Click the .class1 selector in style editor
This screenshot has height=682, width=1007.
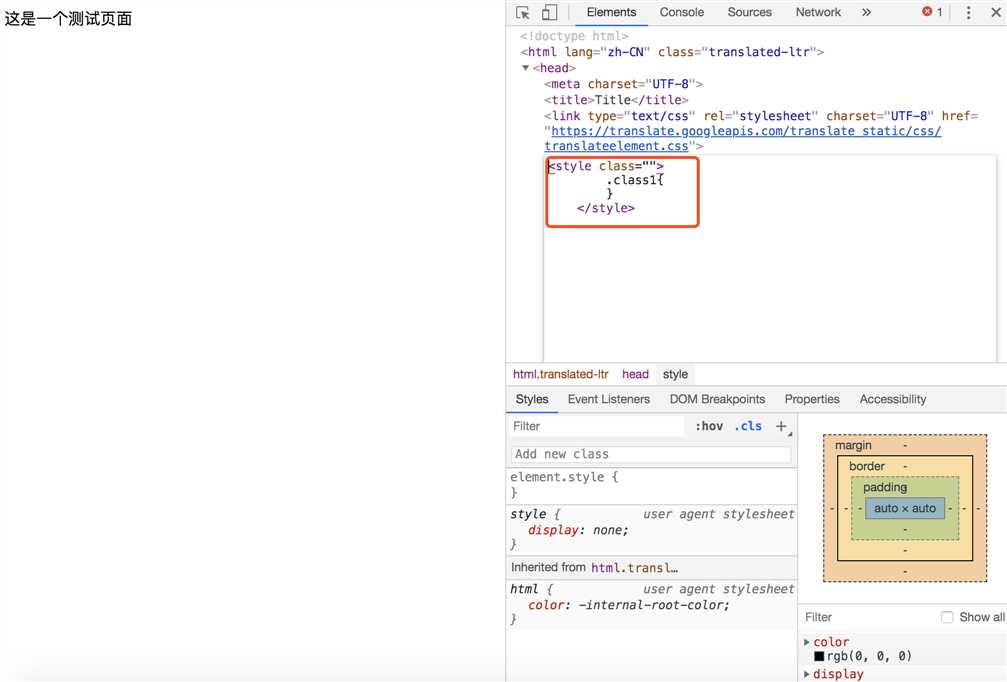coord(633,180)
